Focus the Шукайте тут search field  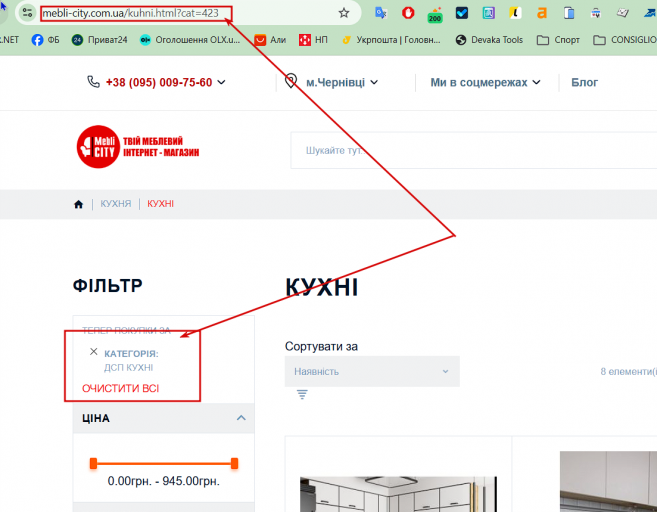tap(473, 150)
